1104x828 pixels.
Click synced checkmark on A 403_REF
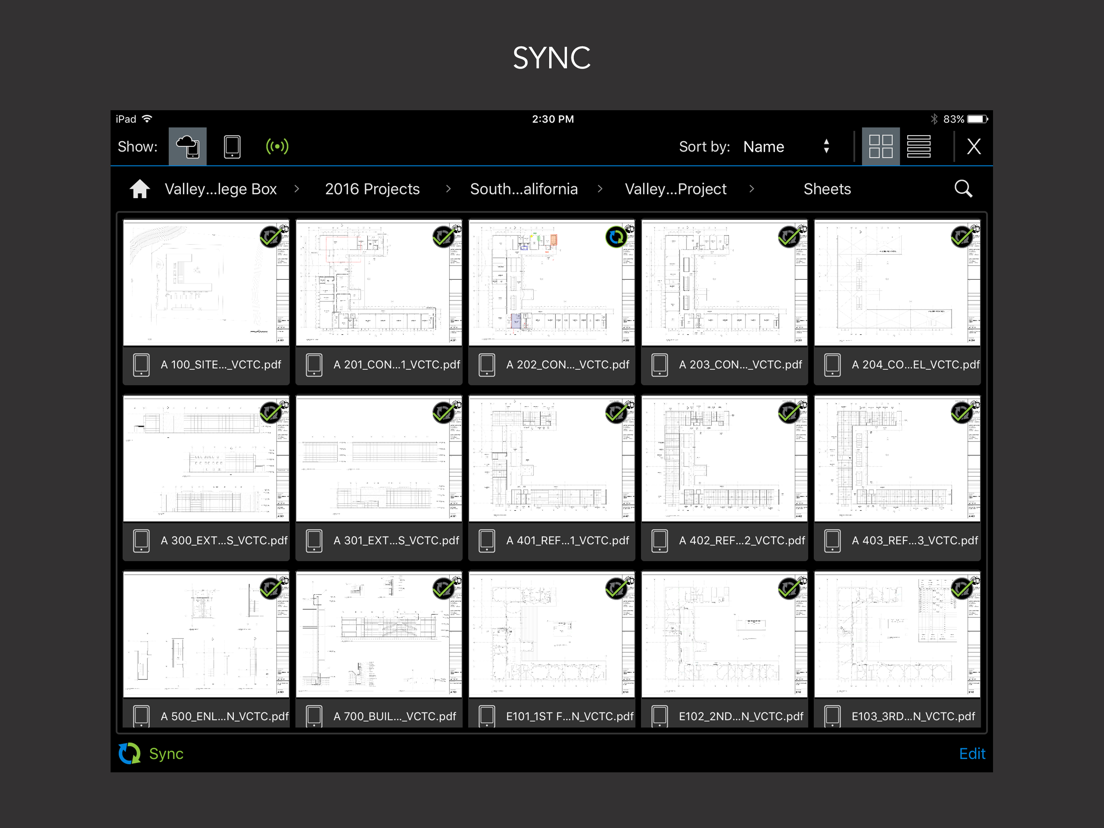point(962,413)
